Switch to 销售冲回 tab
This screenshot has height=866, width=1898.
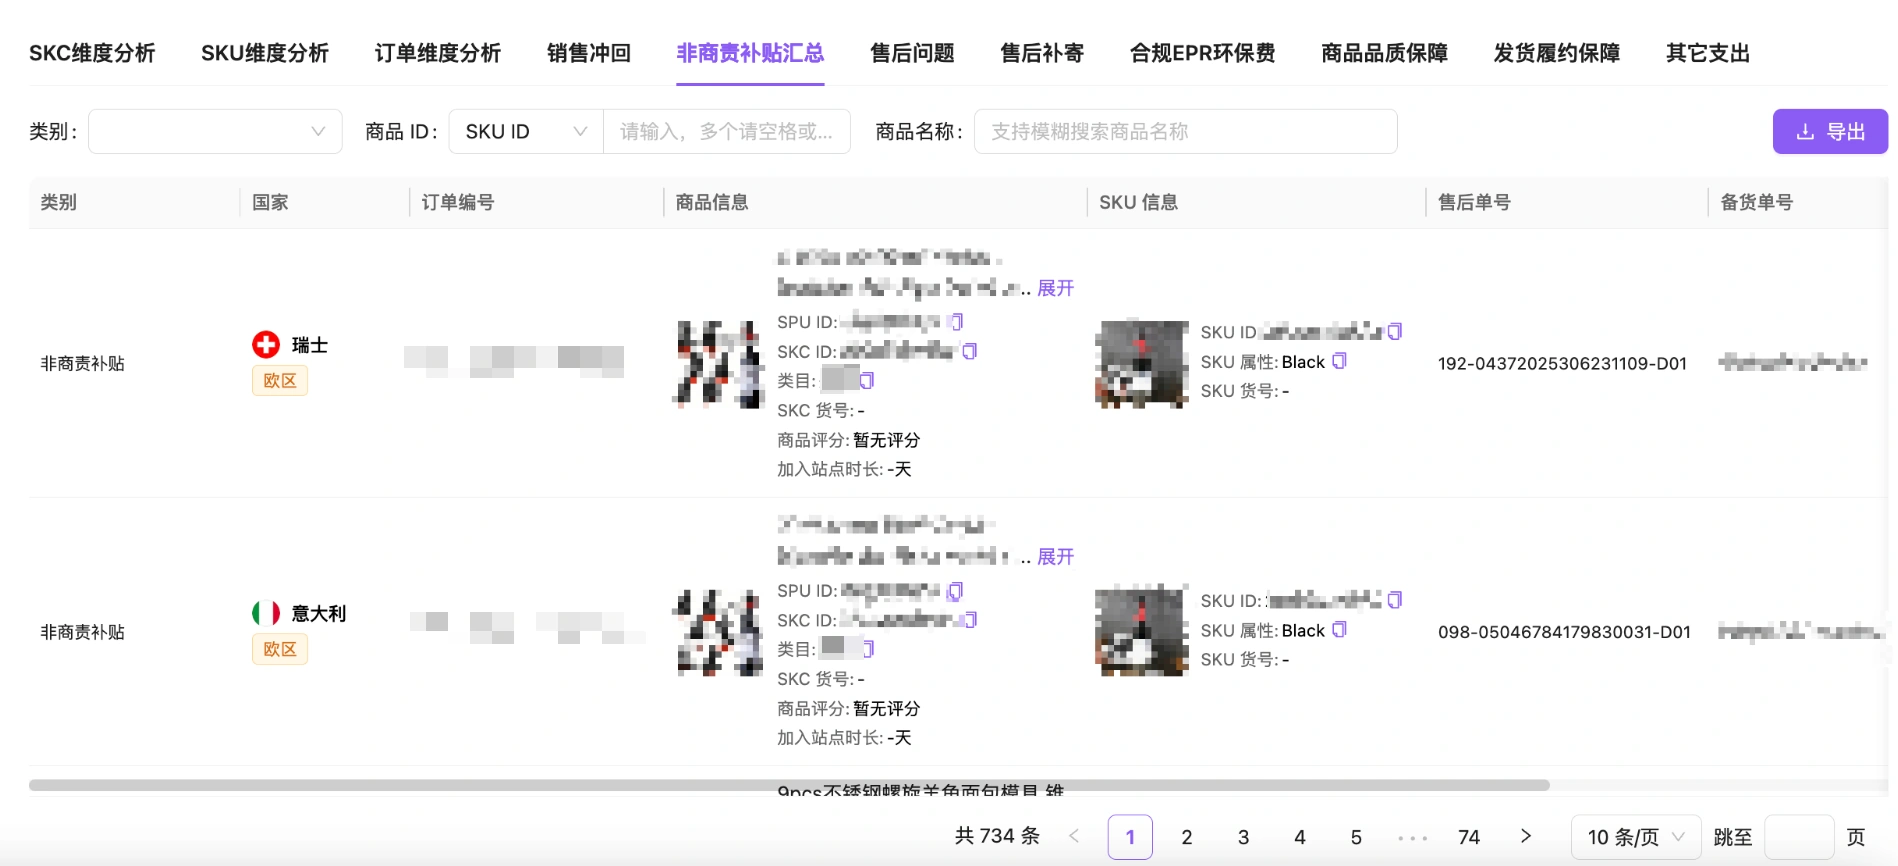[589, 53]
